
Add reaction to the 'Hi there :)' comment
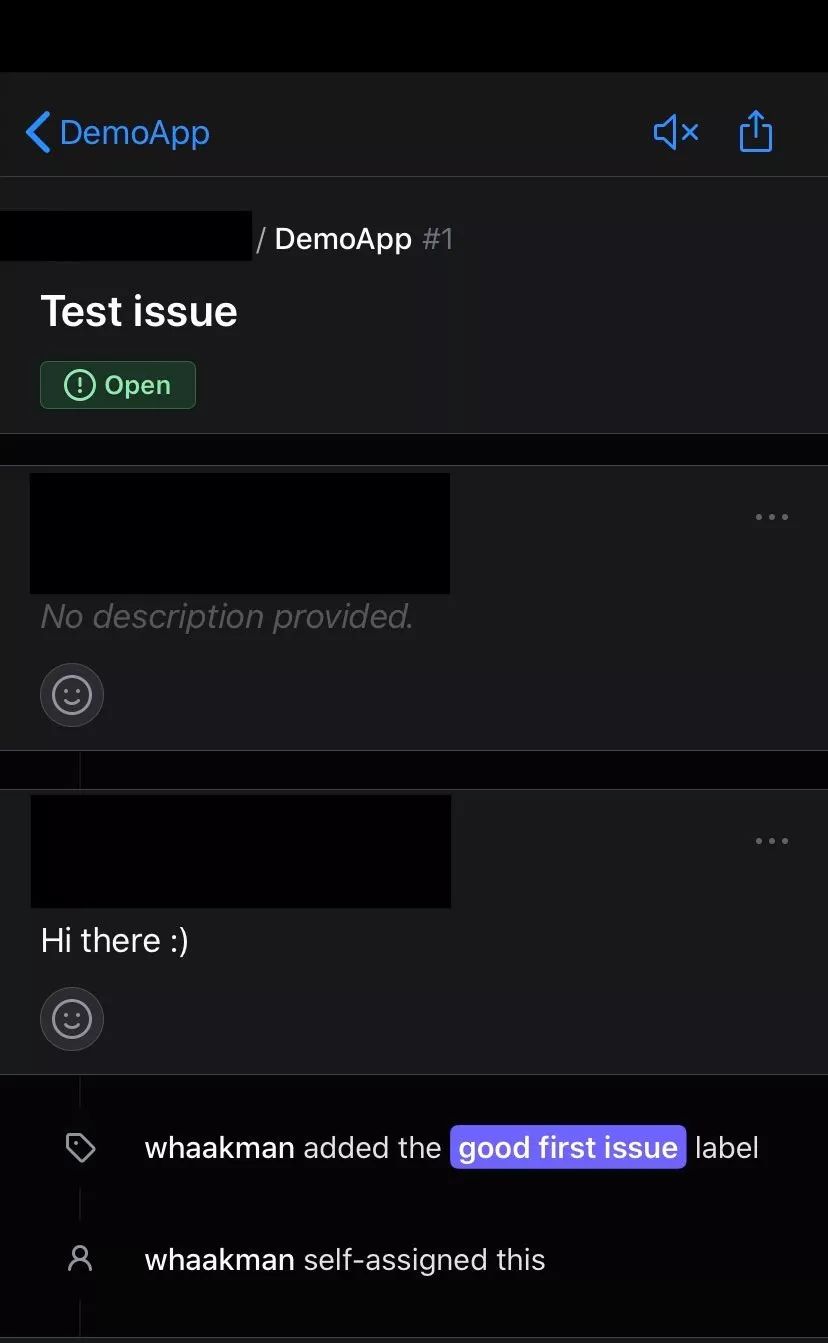[x=72, y=1019]
